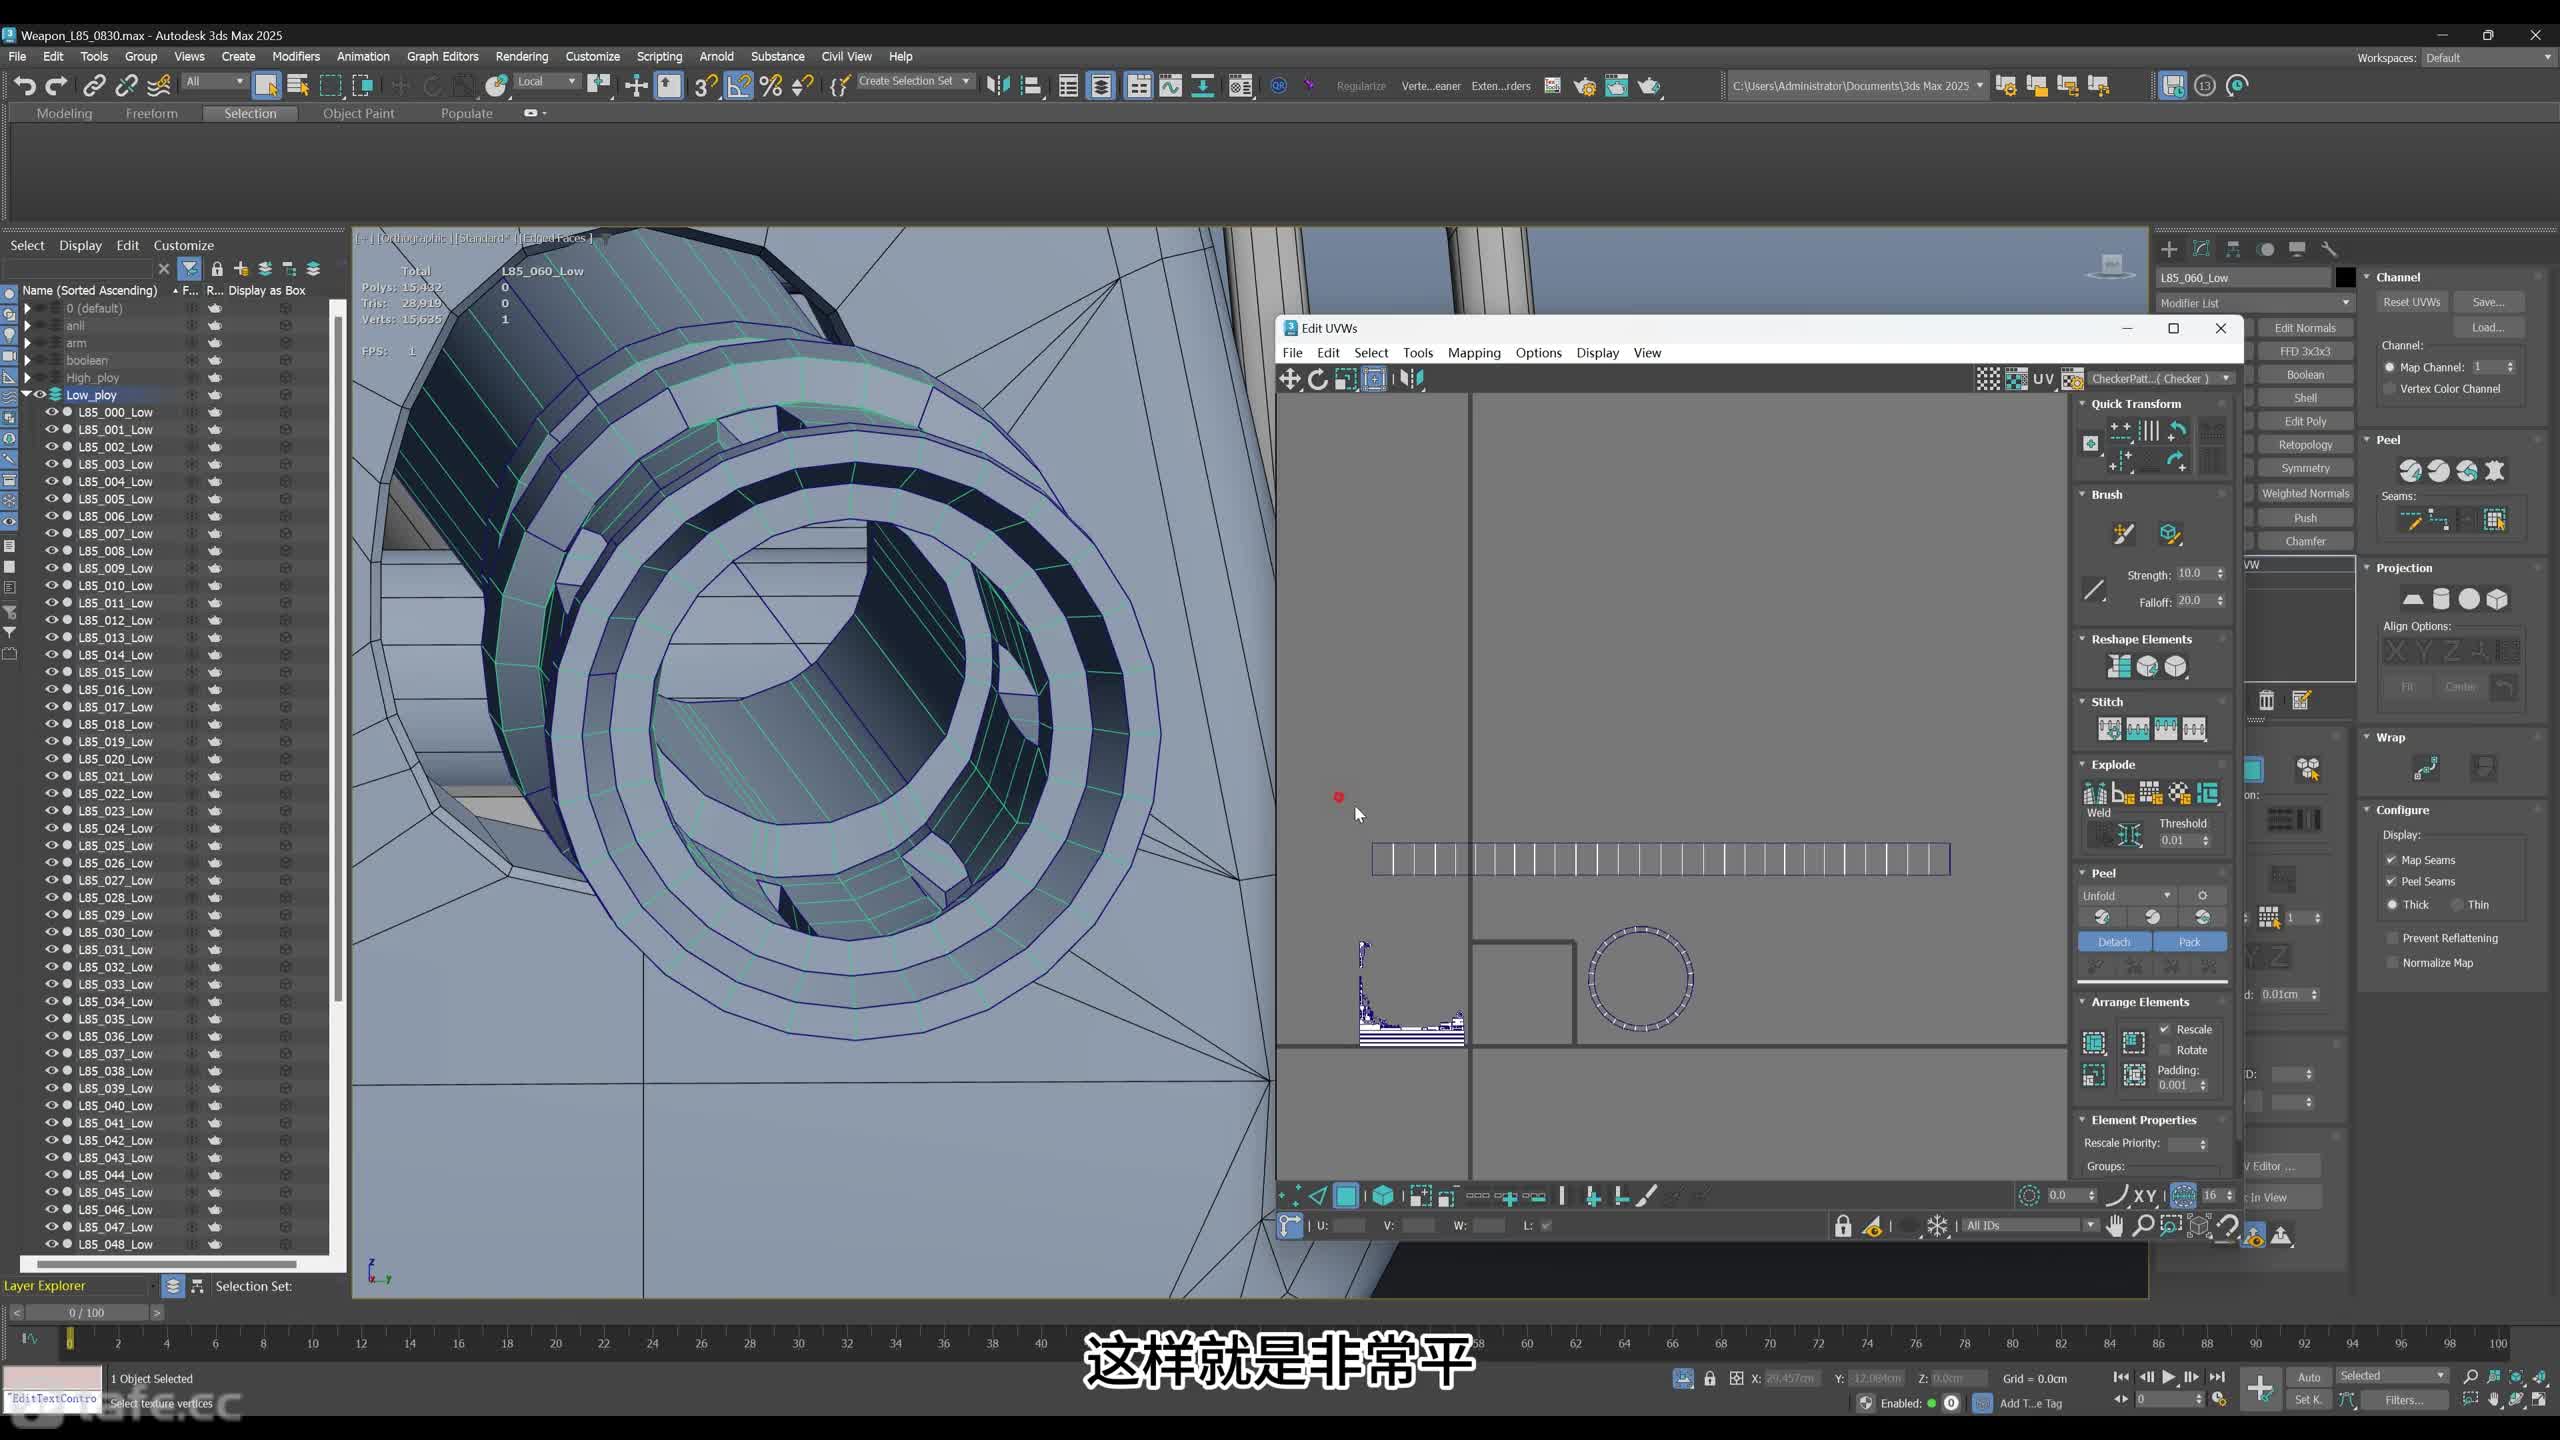
Task: Click the Detach button in Peel
Action: pos(2114,942)
